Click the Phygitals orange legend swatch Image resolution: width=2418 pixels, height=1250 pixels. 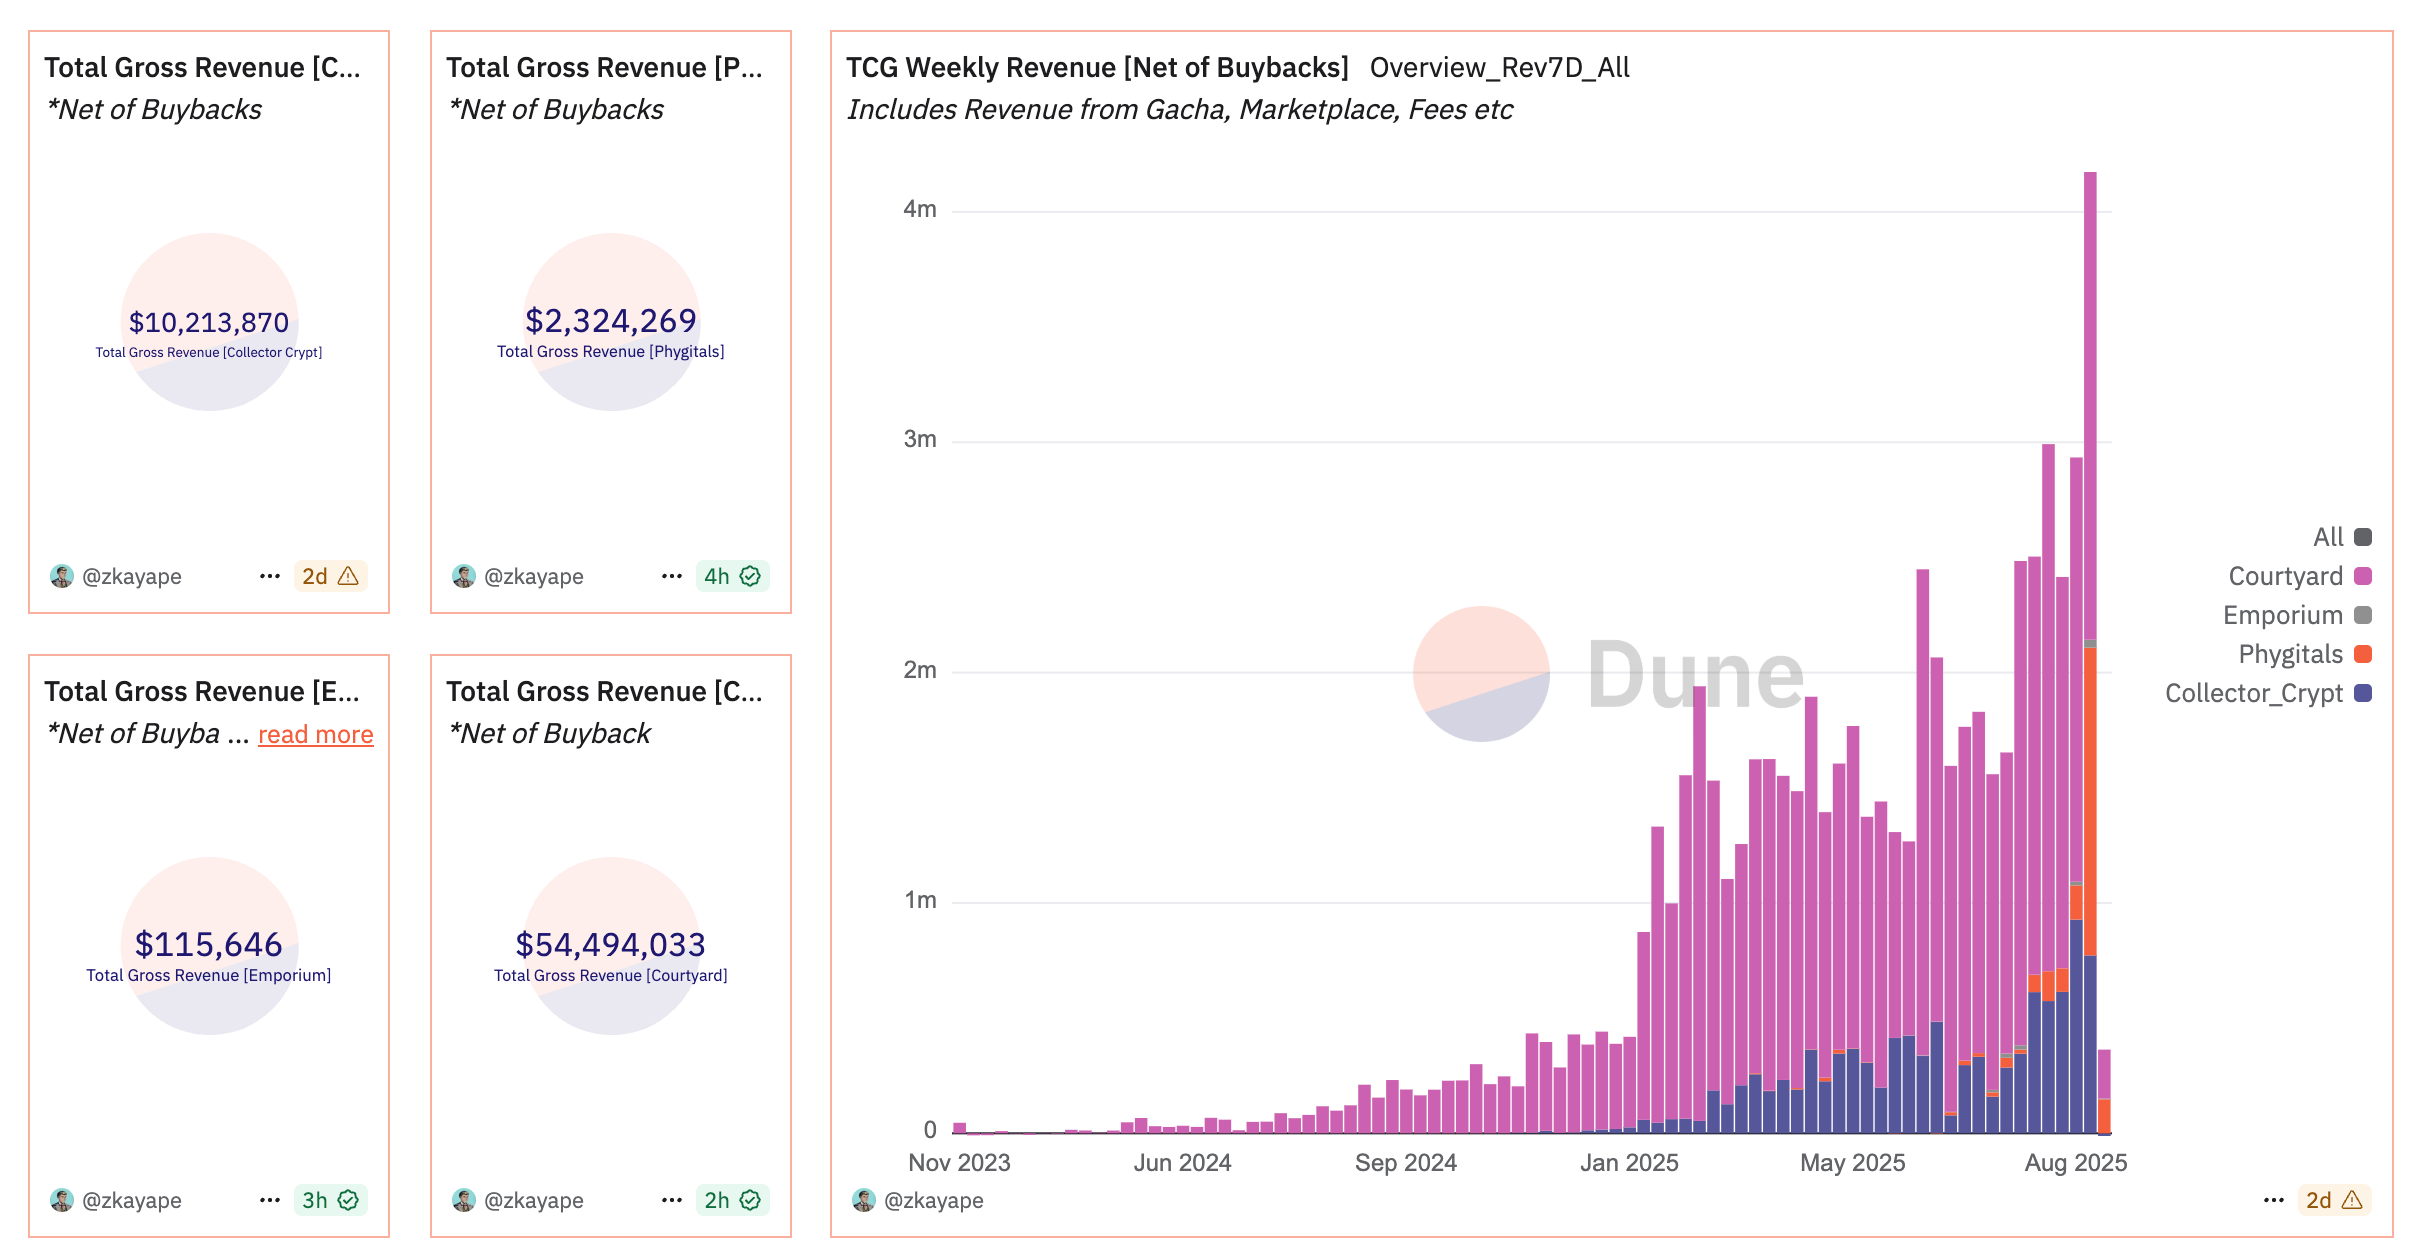click(x=2363, y=654)
